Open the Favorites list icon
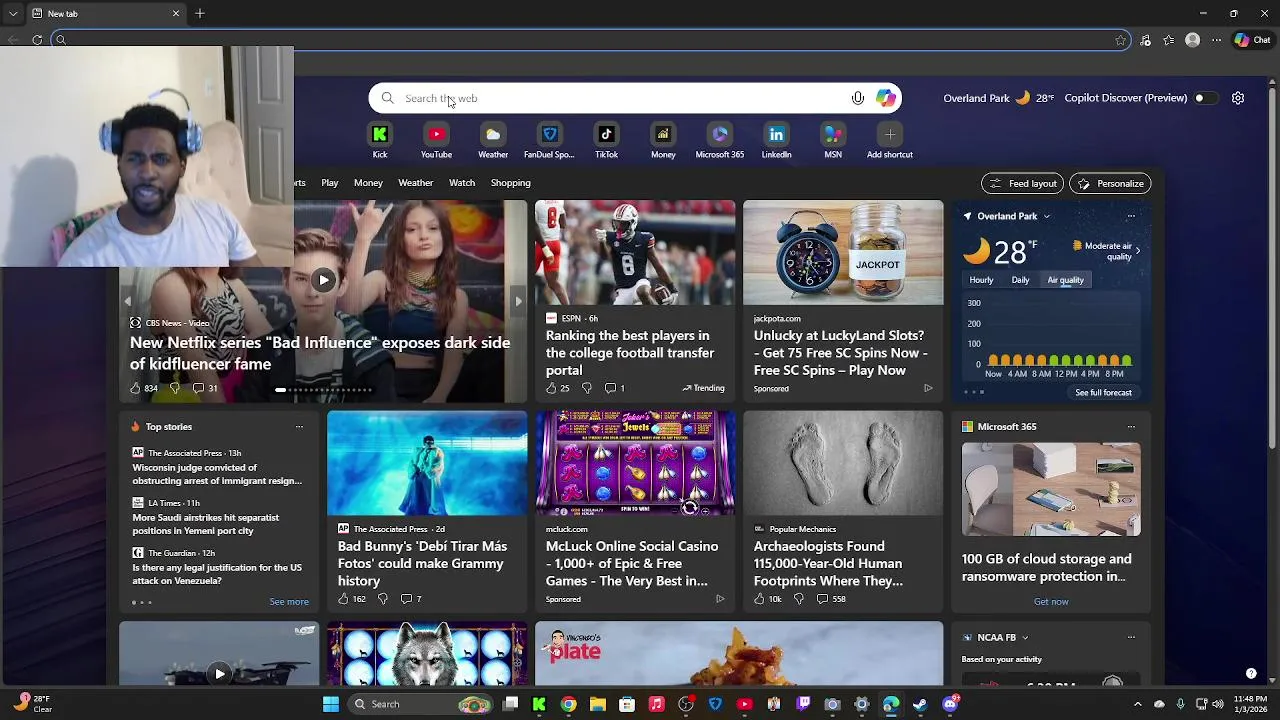This screenshot has height=720, width=1280. pos(1169,40)
